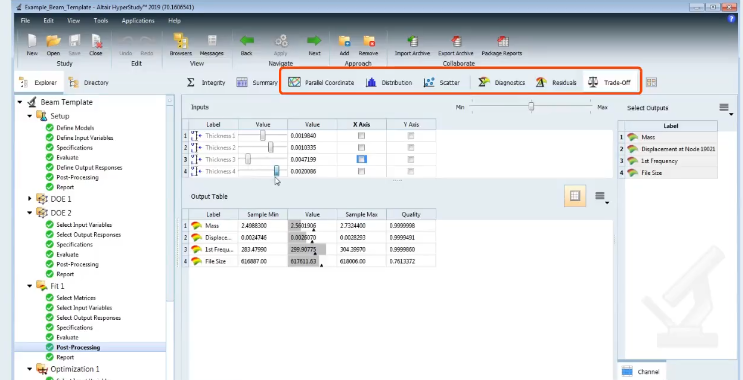The width and height of the screenshot is (743, 380).
Task: Open the Help menu
Action: tap(174, 21)
